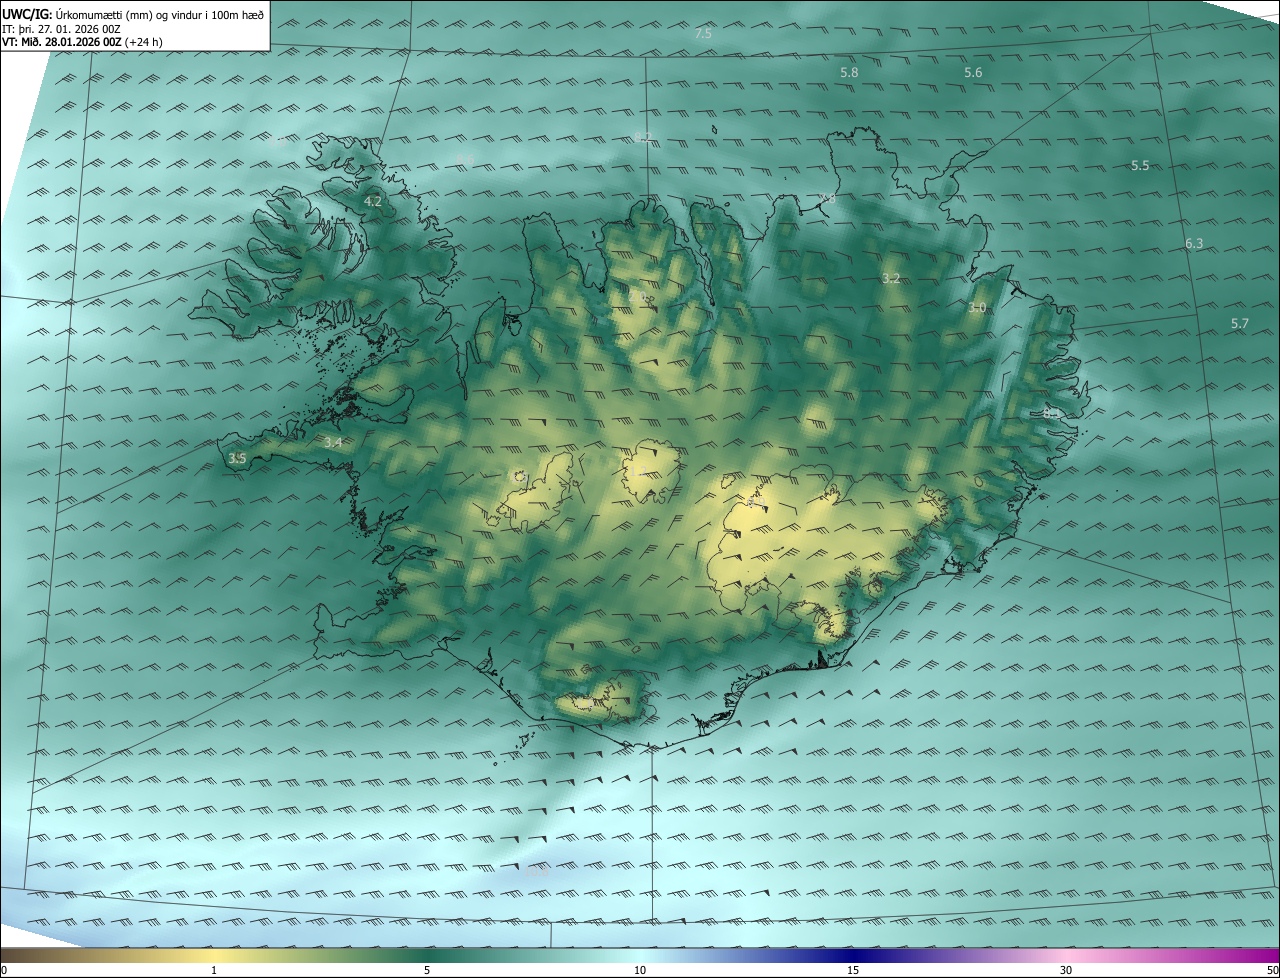The width and height of the screenshot is (1280, 978).
Task: Click the '1' tick label on the color scale
Action: 214,970
